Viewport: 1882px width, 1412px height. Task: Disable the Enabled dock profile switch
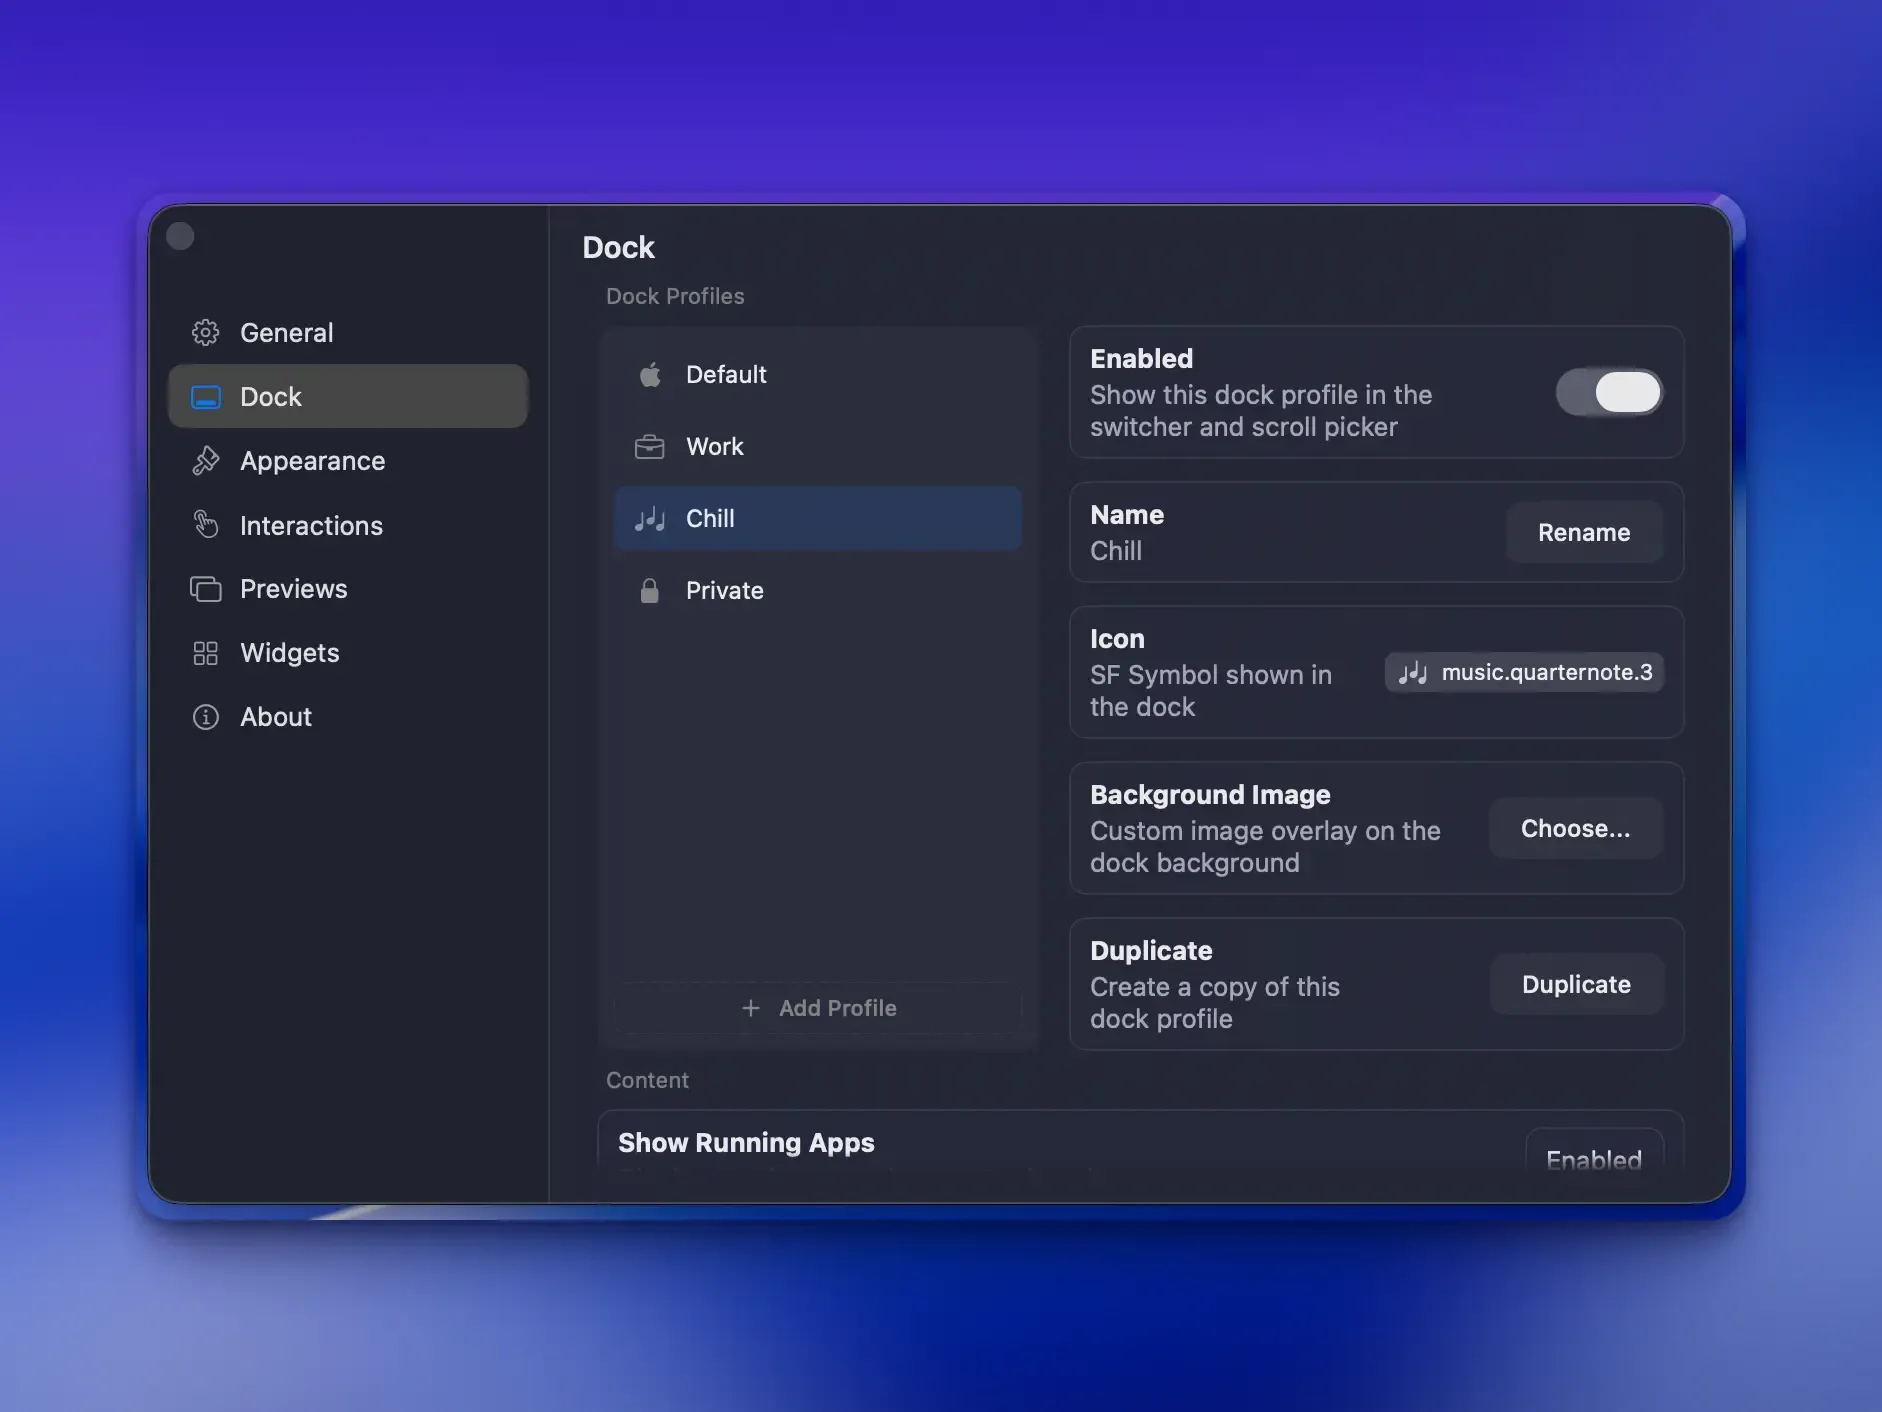(x=1607, y=392)
